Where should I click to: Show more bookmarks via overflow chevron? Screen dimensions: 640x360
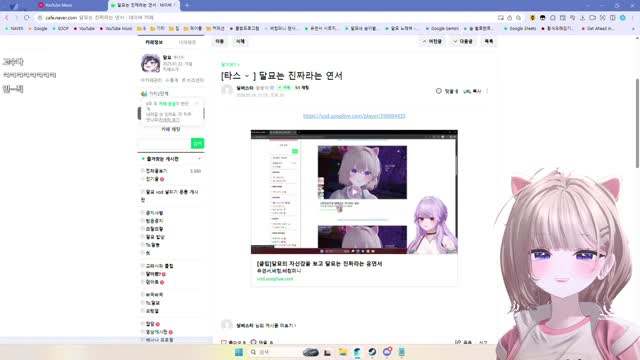tap(633, 29)
